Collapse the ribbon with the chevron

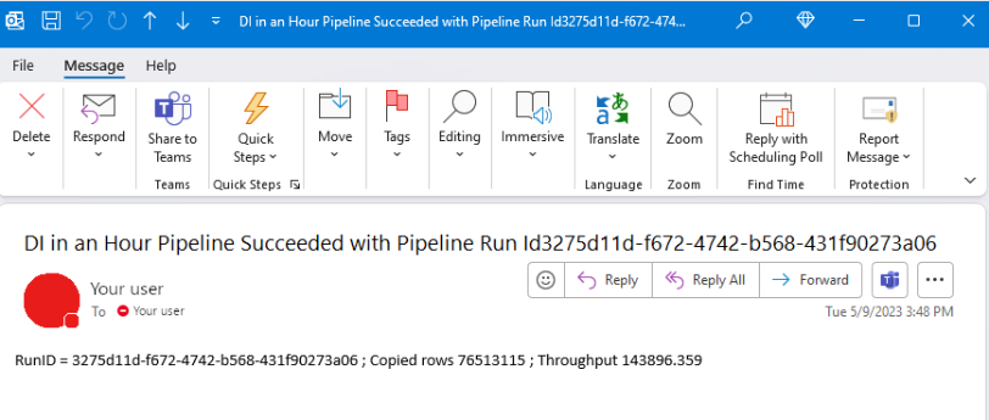coord(969,180)
